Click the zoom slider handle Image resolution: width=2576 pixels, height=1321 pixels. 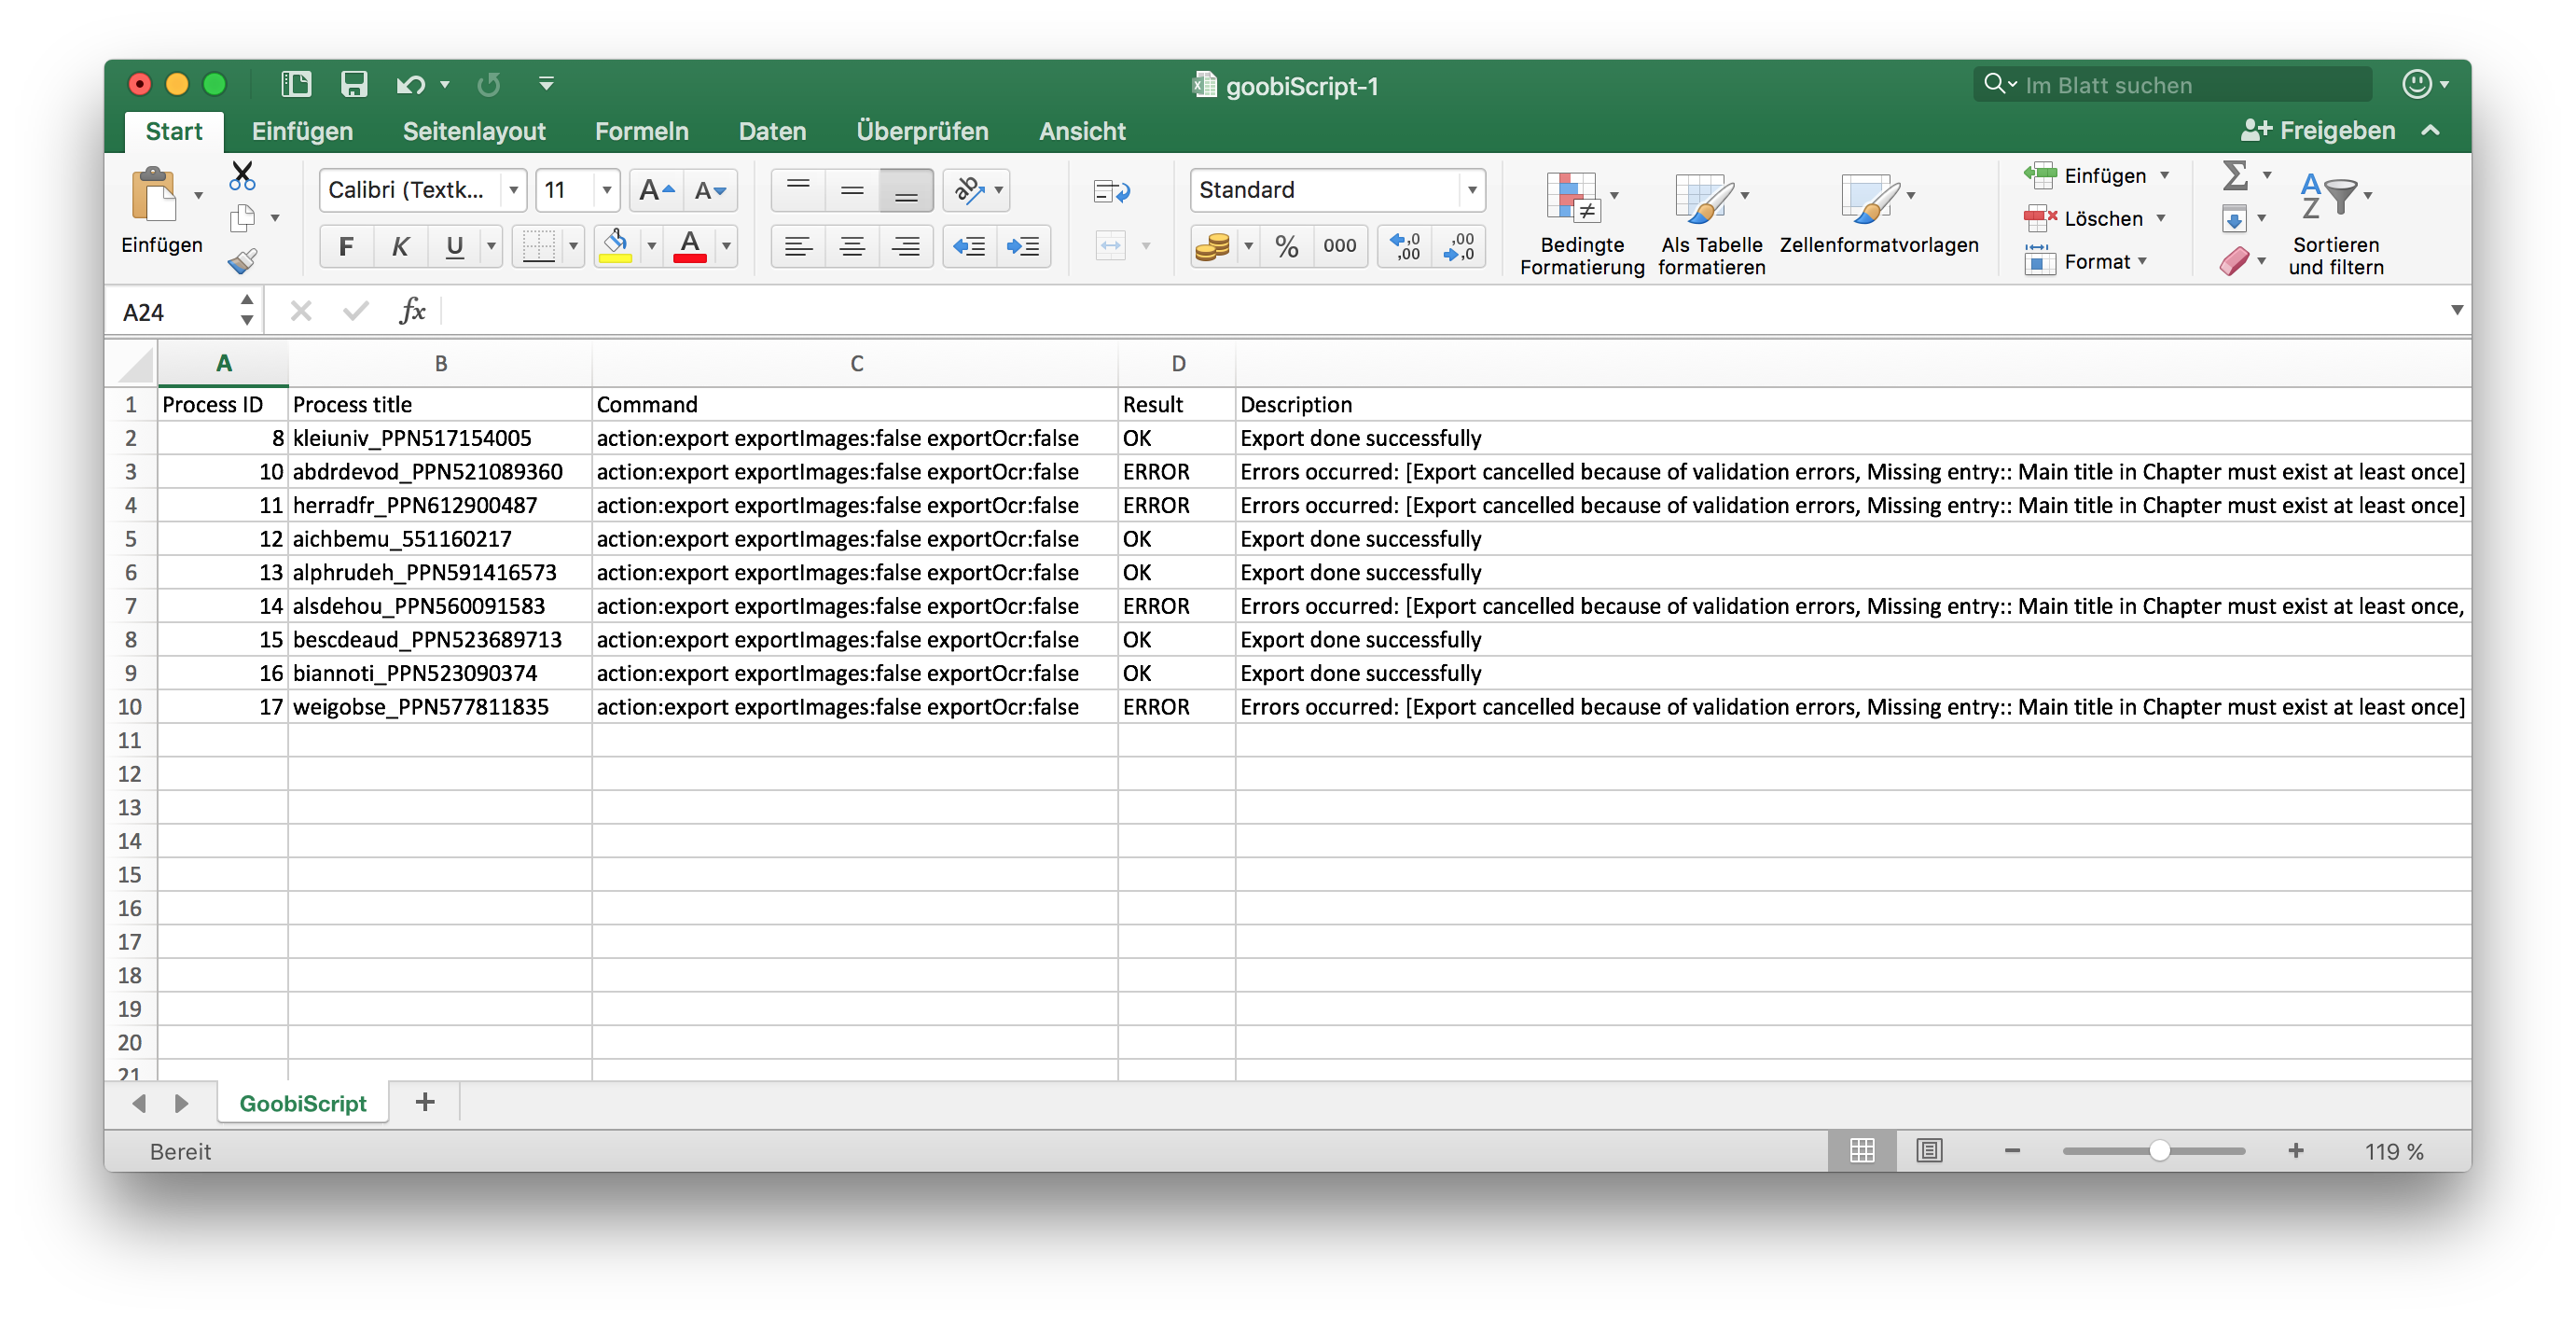2159,1151
